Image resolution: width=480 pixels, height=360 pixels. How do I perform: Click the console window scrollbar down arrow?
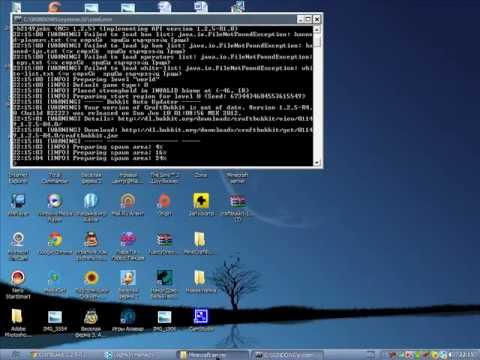pos(317,162)
